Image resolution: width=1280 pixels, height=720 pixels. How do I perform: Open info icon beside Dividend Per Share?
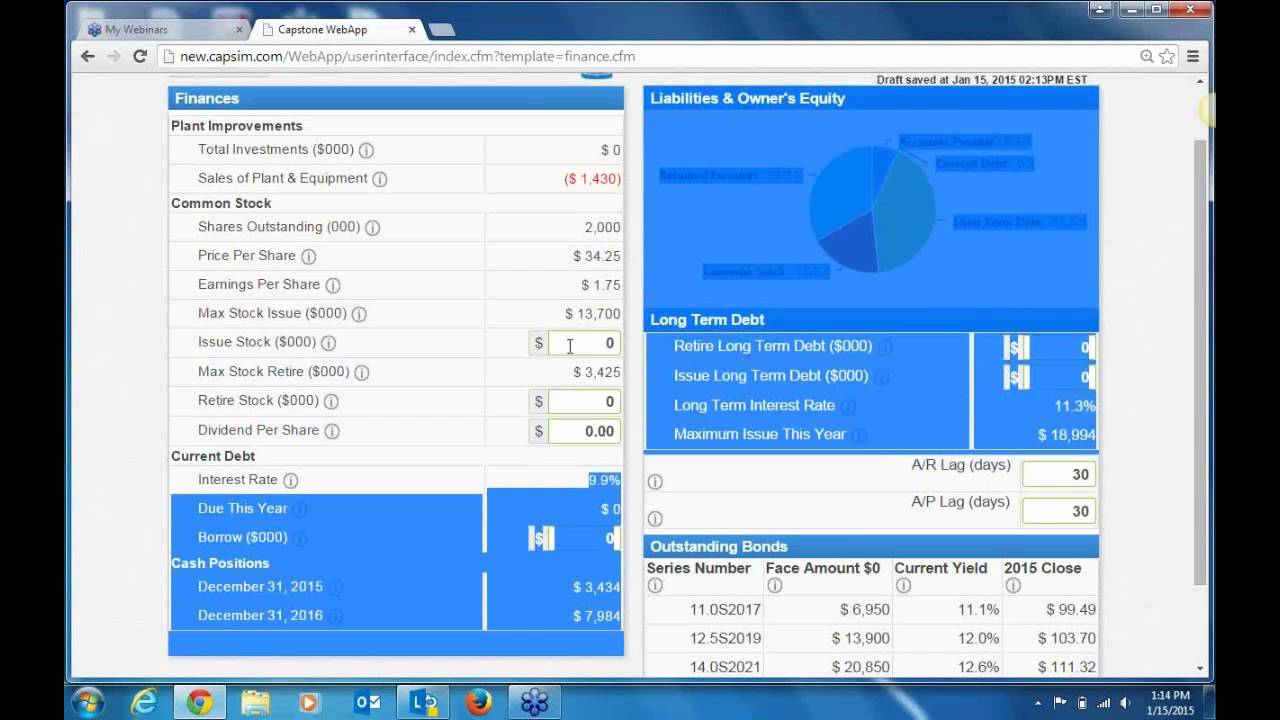(332, 431)
